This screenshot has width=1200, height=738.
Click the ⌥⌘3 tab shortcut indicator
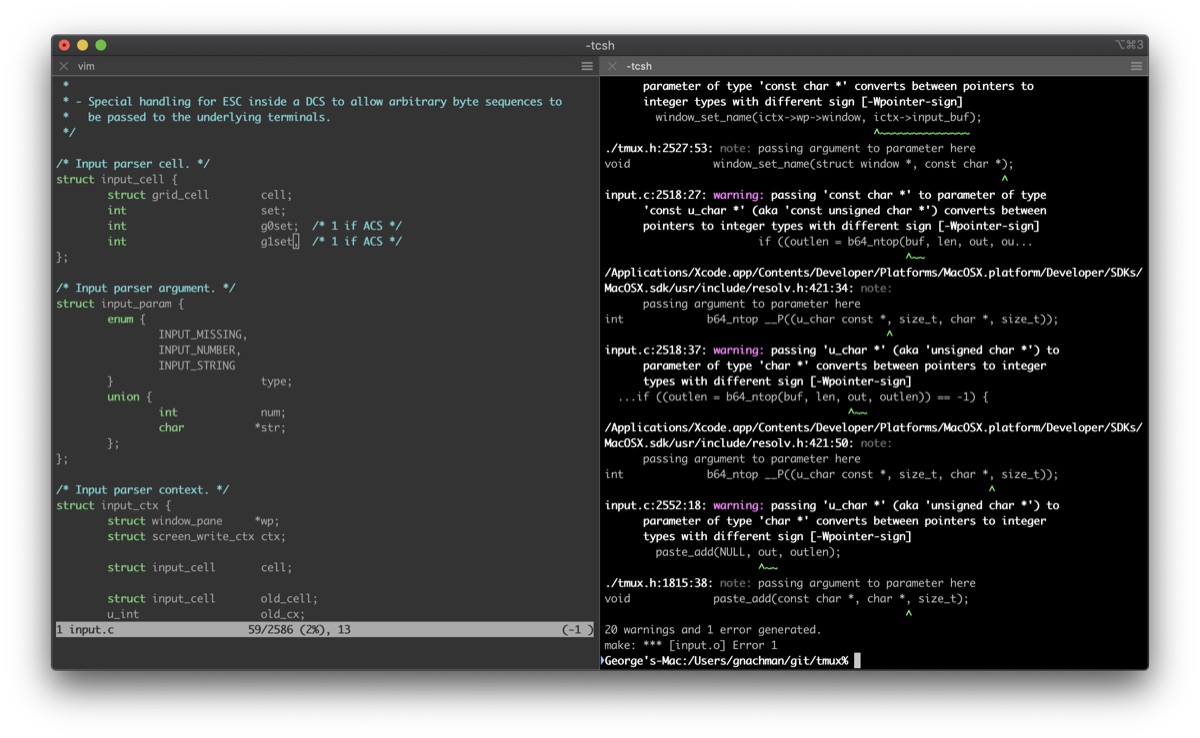[x=1128, y=45]
